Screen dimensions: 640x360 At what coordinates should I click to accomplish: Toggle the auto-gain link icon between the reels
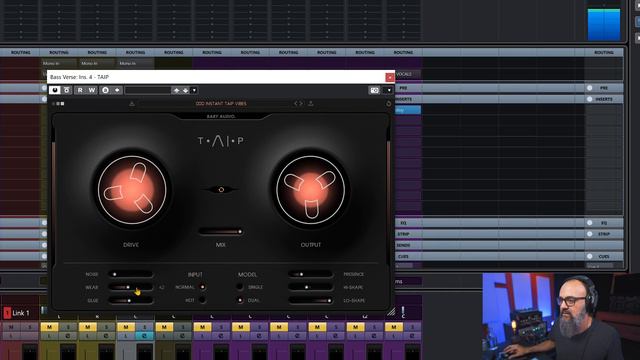click(221, 189)
